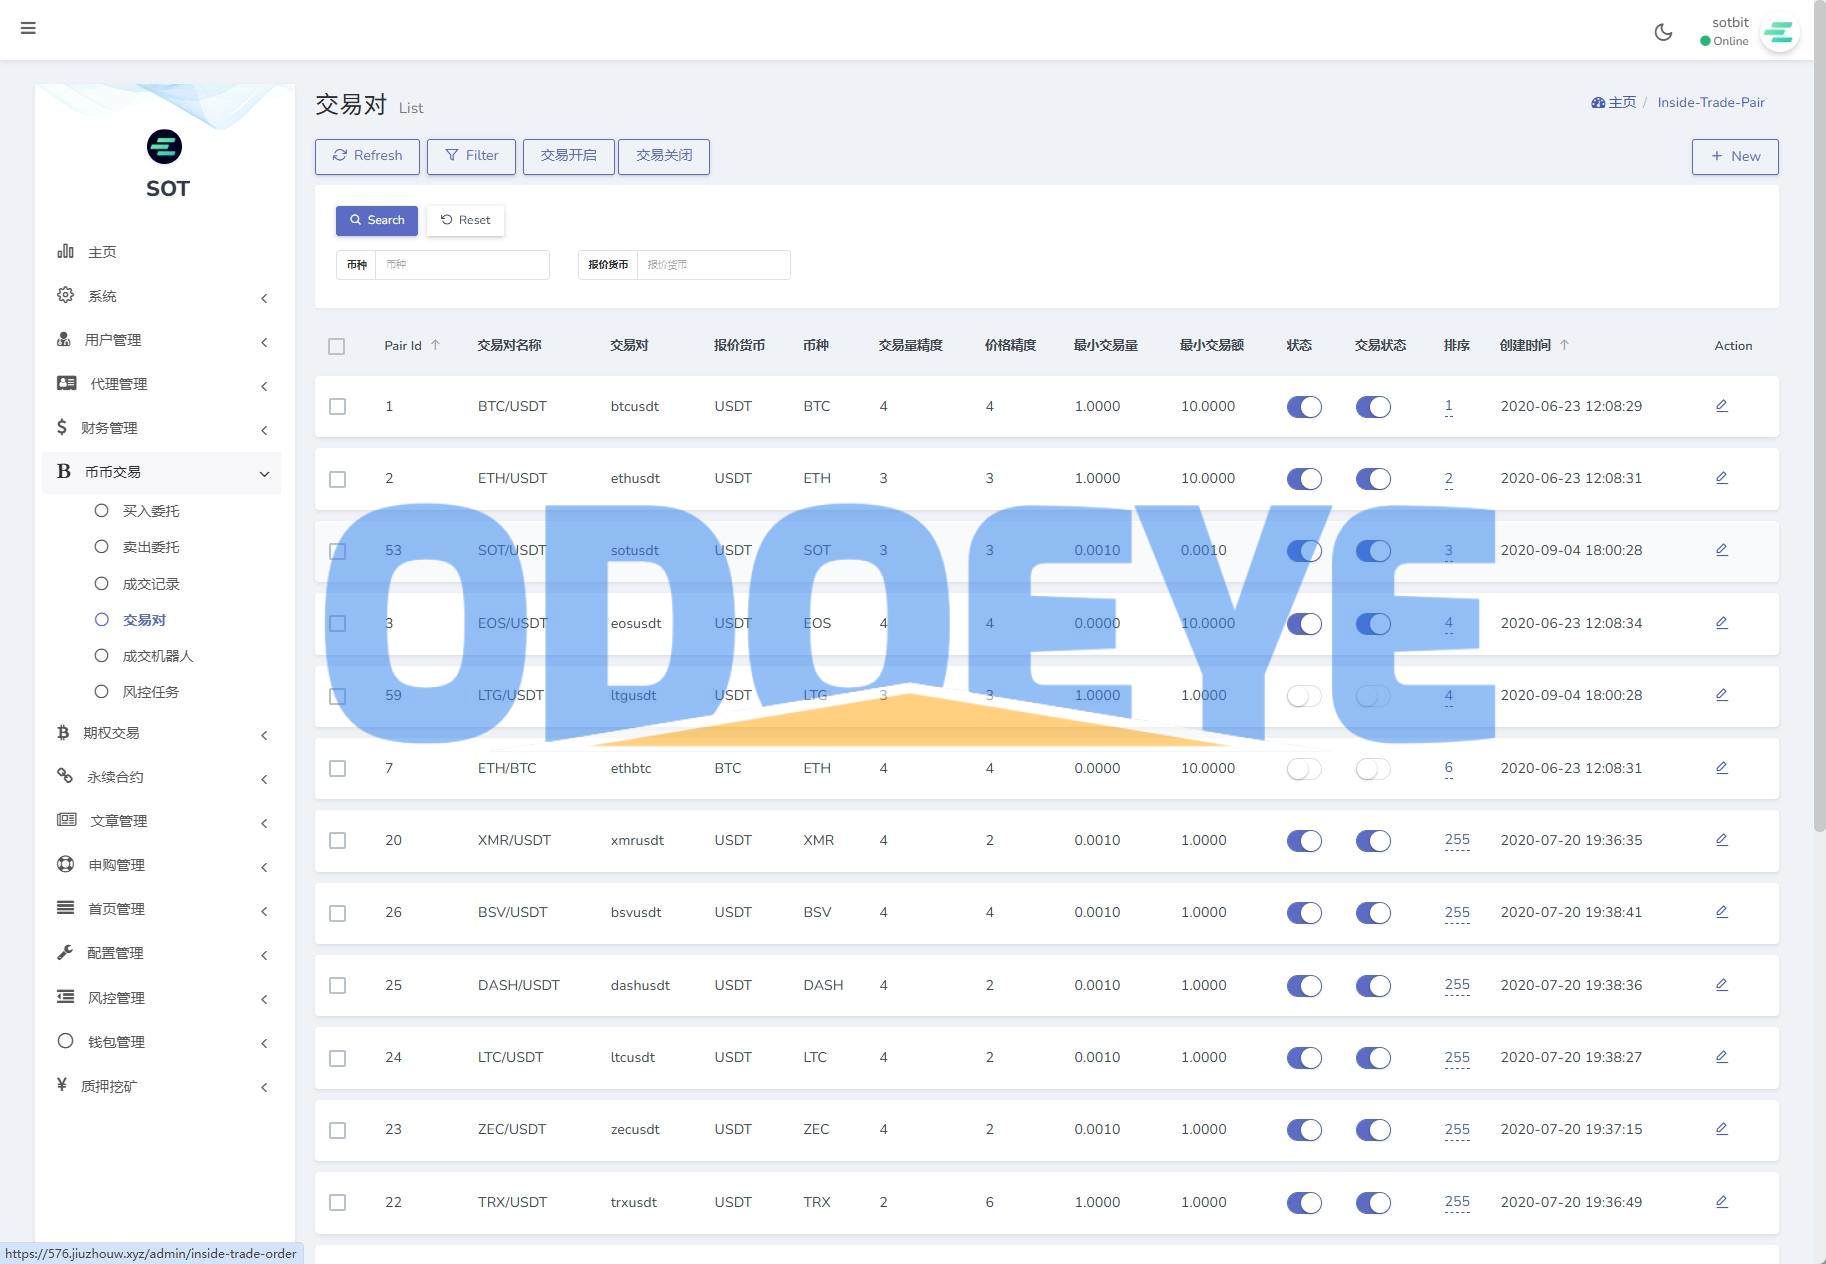Click the 主页 bar chart icon in sidebar
The width and height of the screenshot is (1826, 1264).
65,251
